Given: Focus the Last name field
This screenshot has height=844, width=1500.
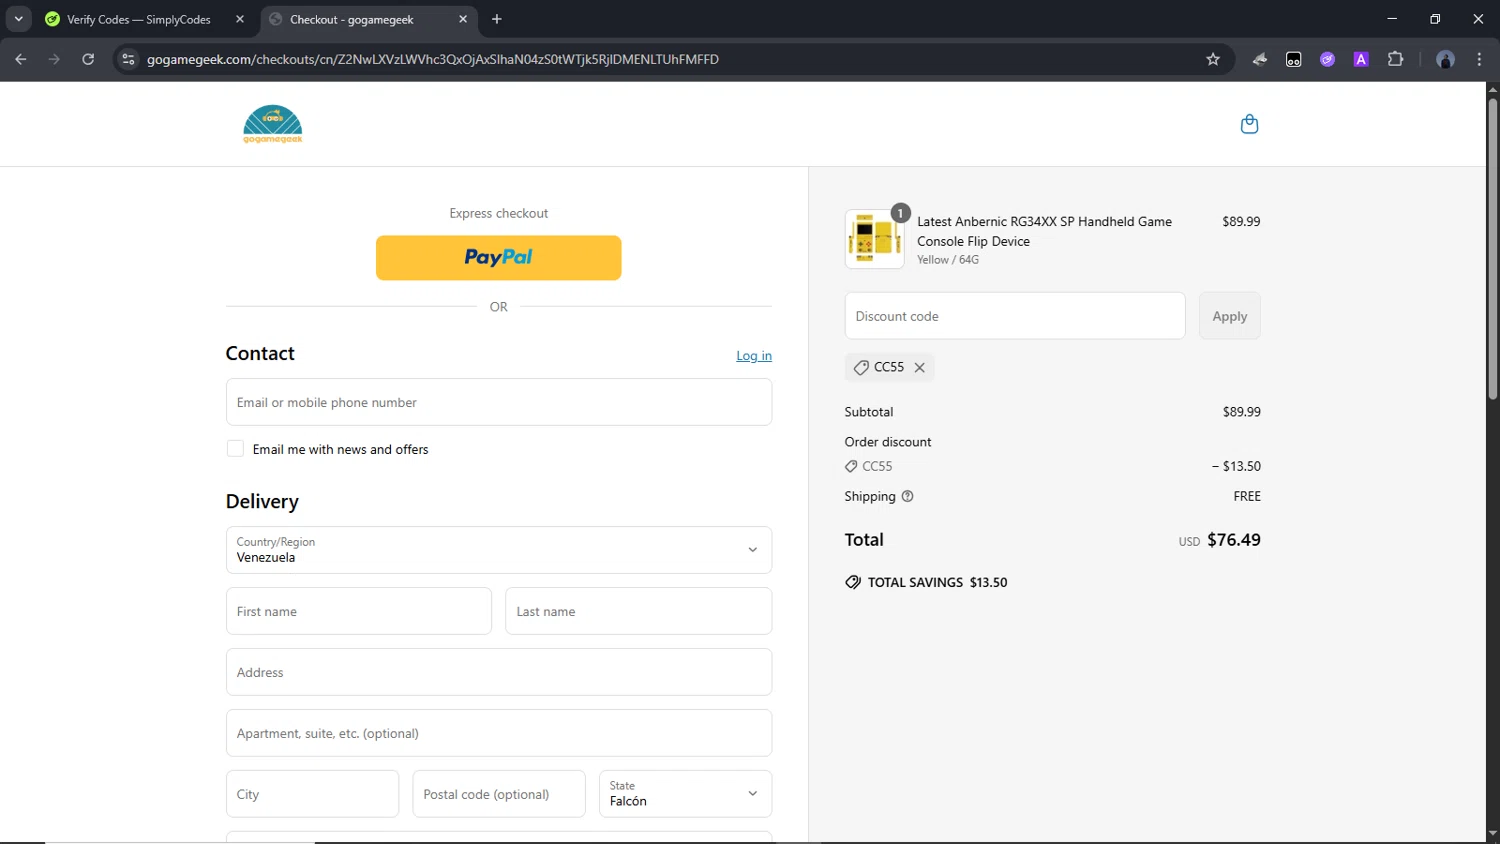Looking at the screenshot, I should point(639,611).
